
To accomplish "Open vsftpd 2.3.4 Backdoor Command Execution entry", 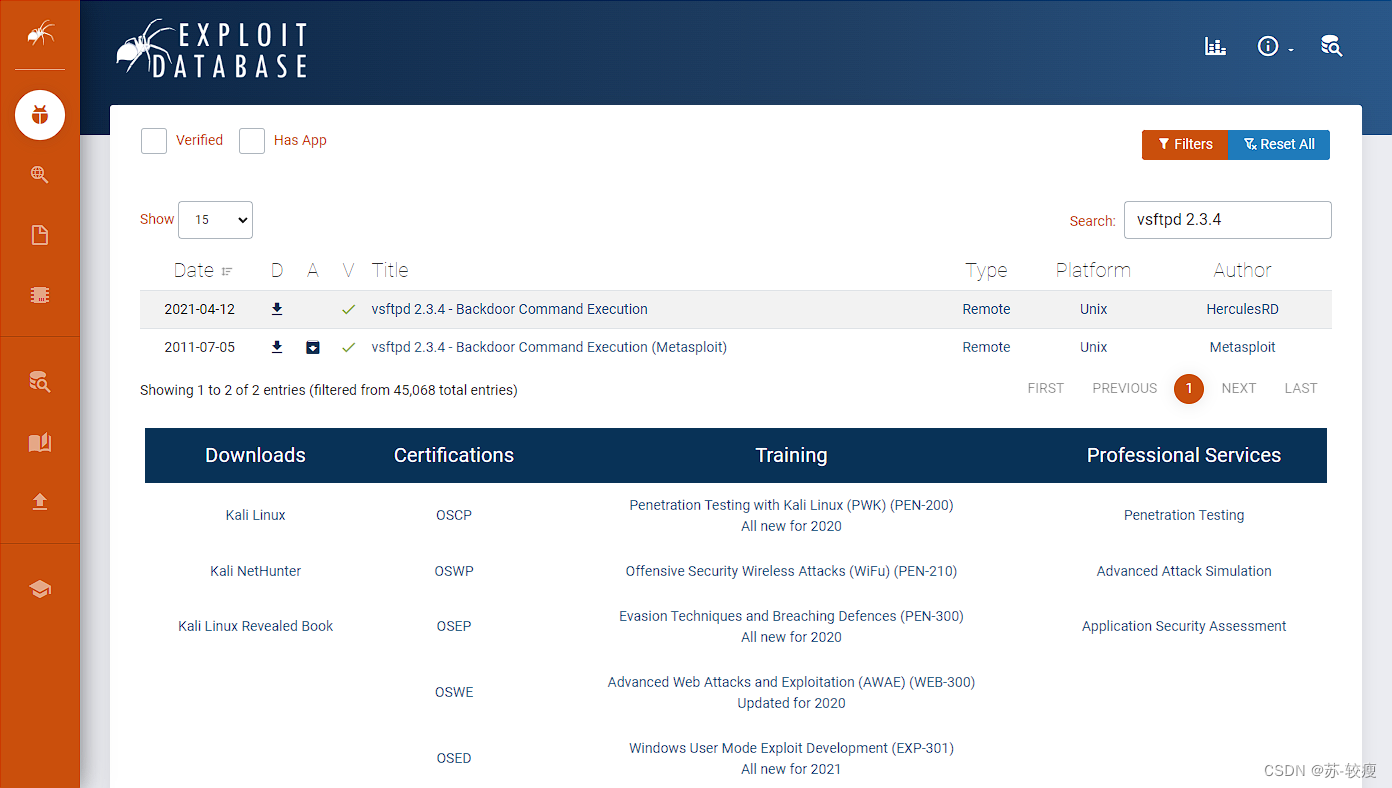I will pos(509,309).
